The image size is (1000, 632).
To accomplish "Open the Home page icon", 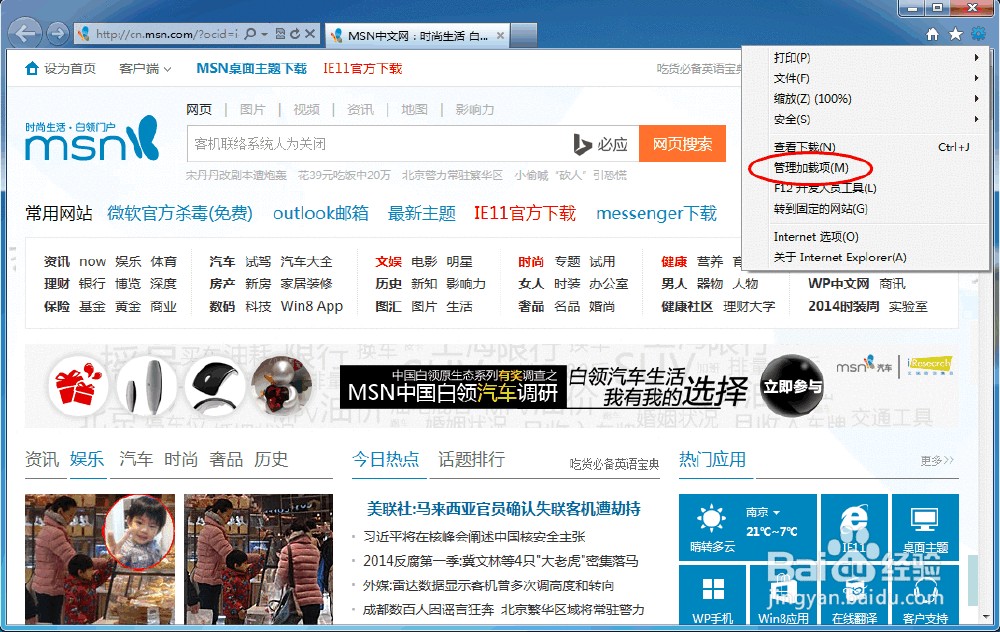I will (x=932, y=34).
